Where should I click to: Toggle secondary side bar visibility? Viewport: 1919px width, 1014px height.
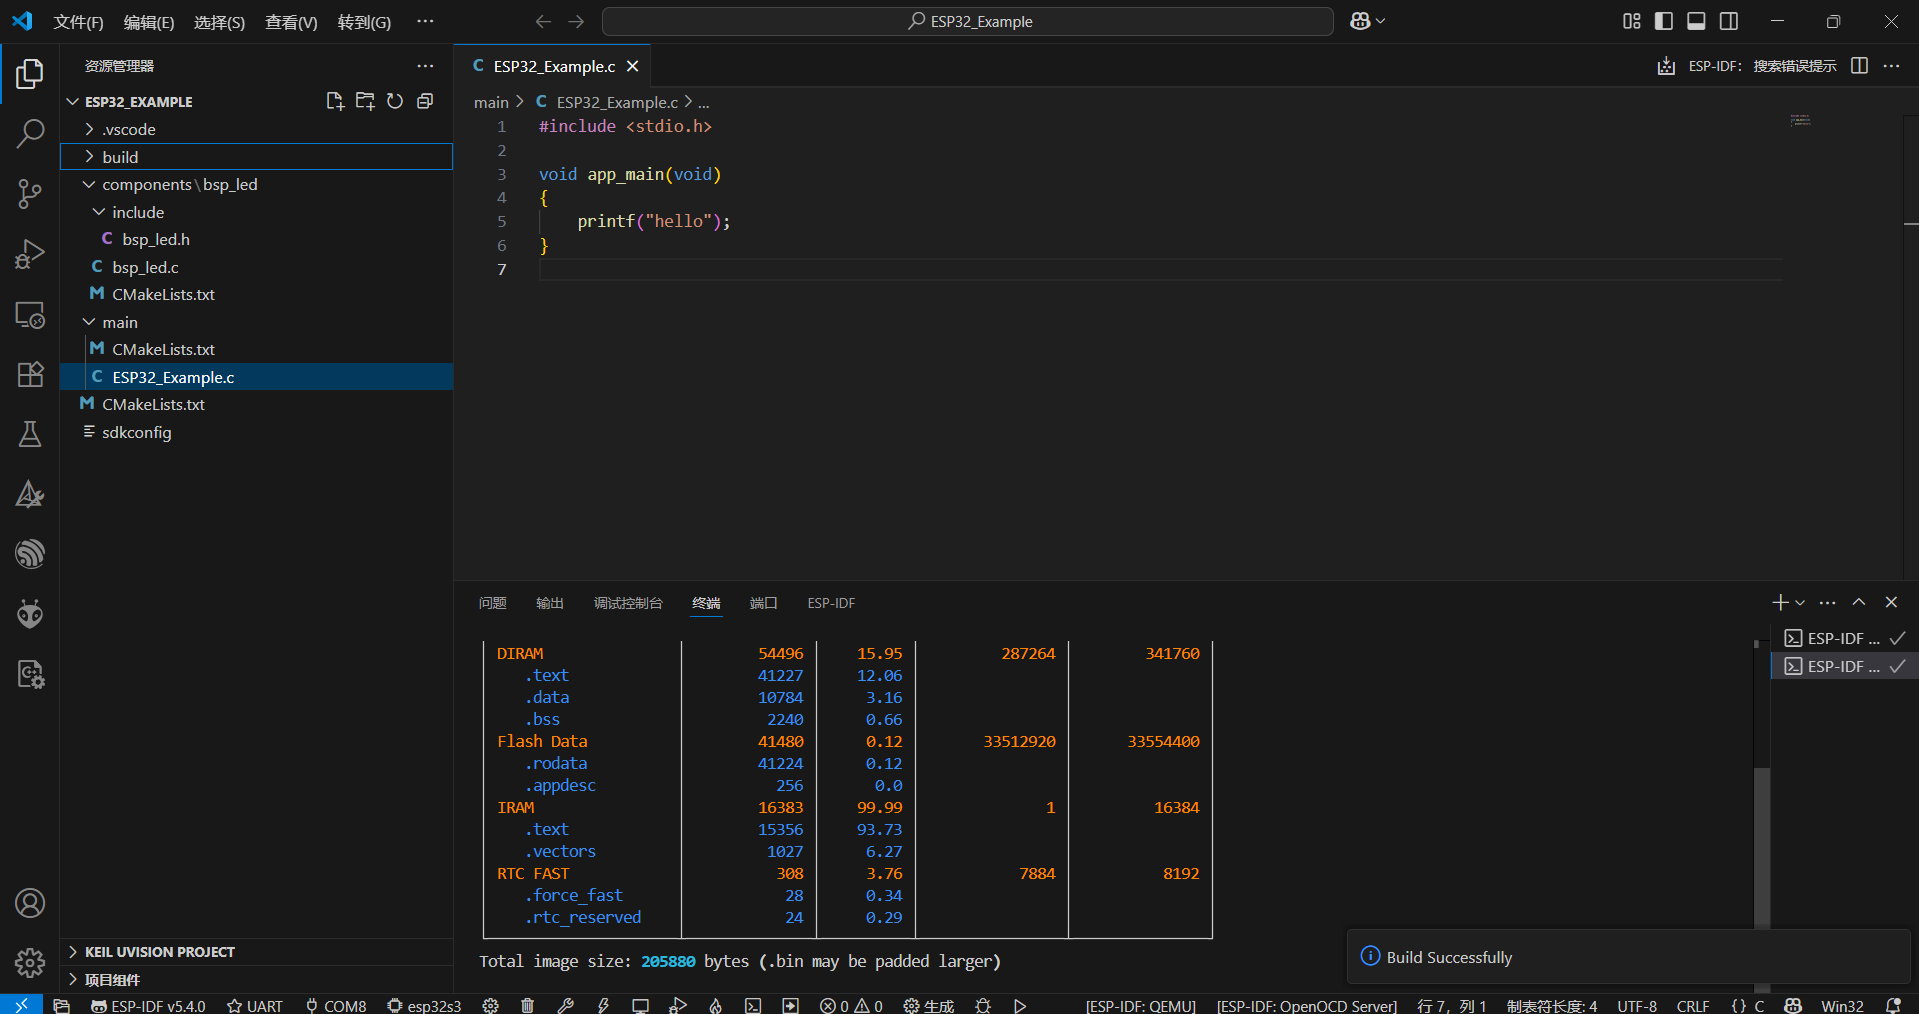tap(1729, 21)
